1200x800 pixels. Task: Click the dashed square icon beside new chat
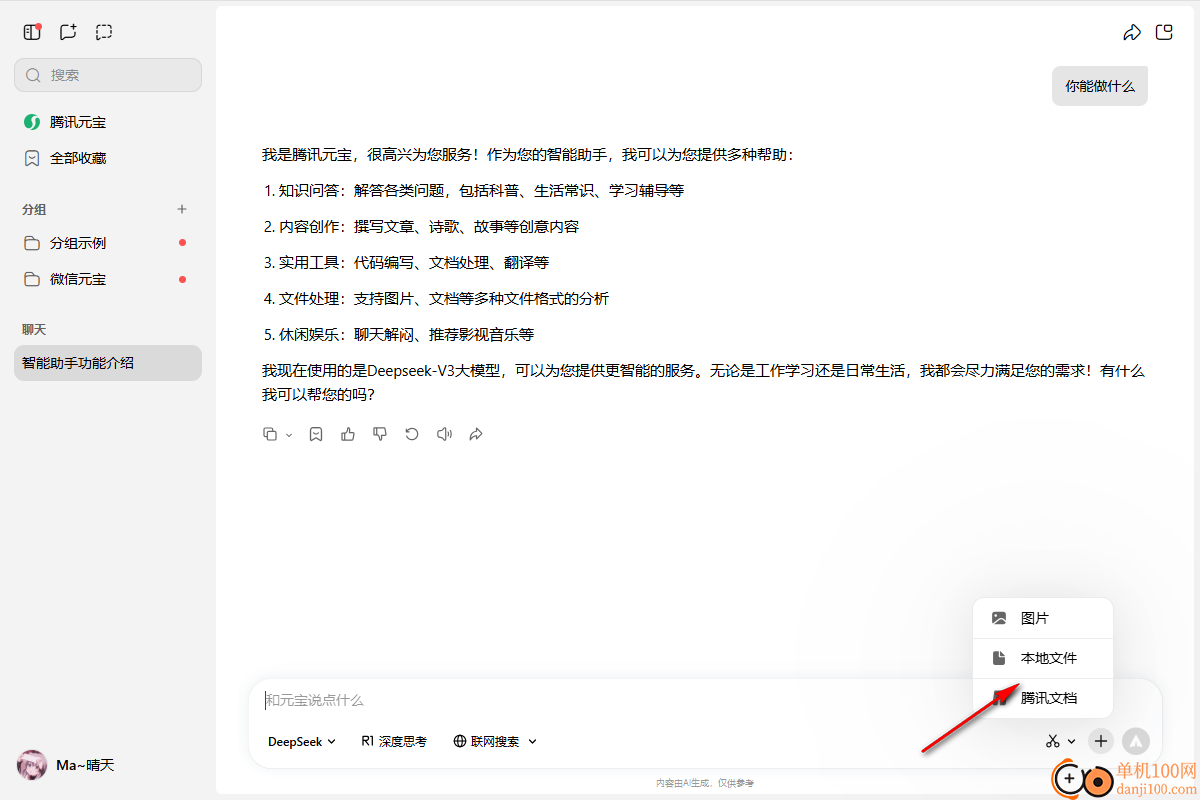[104, 32]
